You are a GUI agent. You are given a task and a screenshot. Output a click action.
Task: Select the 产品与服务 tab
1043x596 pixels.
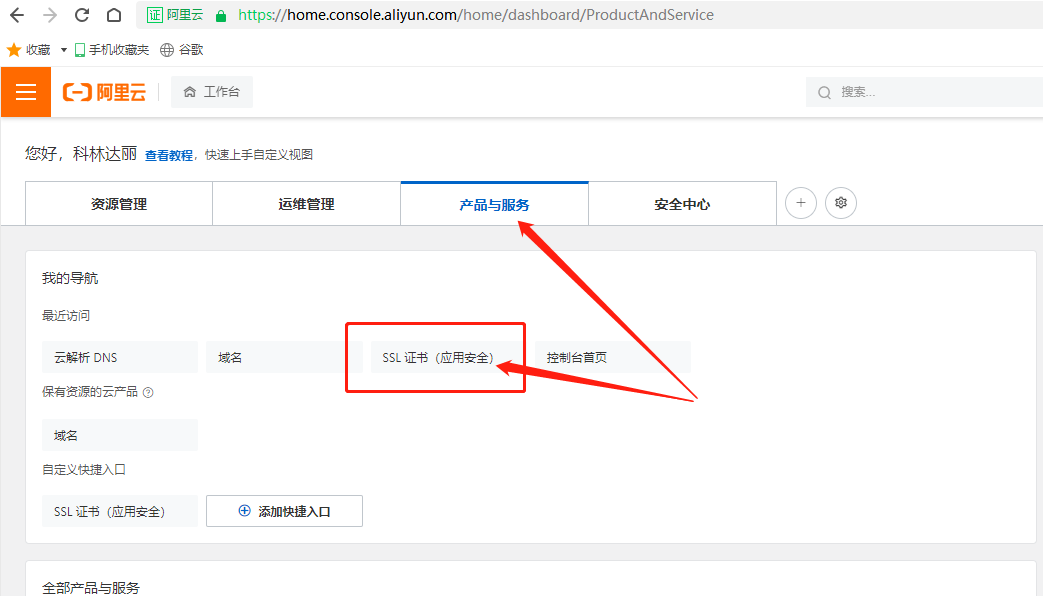[x=494, y=204]
